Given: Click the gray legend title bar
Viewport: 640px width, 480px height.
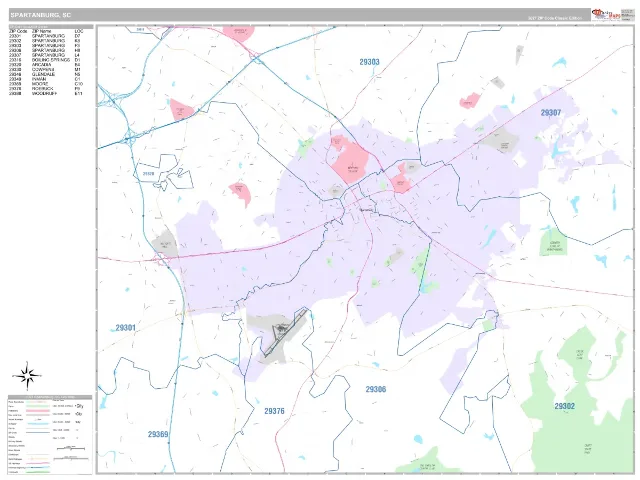Looking at the screenshot, I should point(50,397).
